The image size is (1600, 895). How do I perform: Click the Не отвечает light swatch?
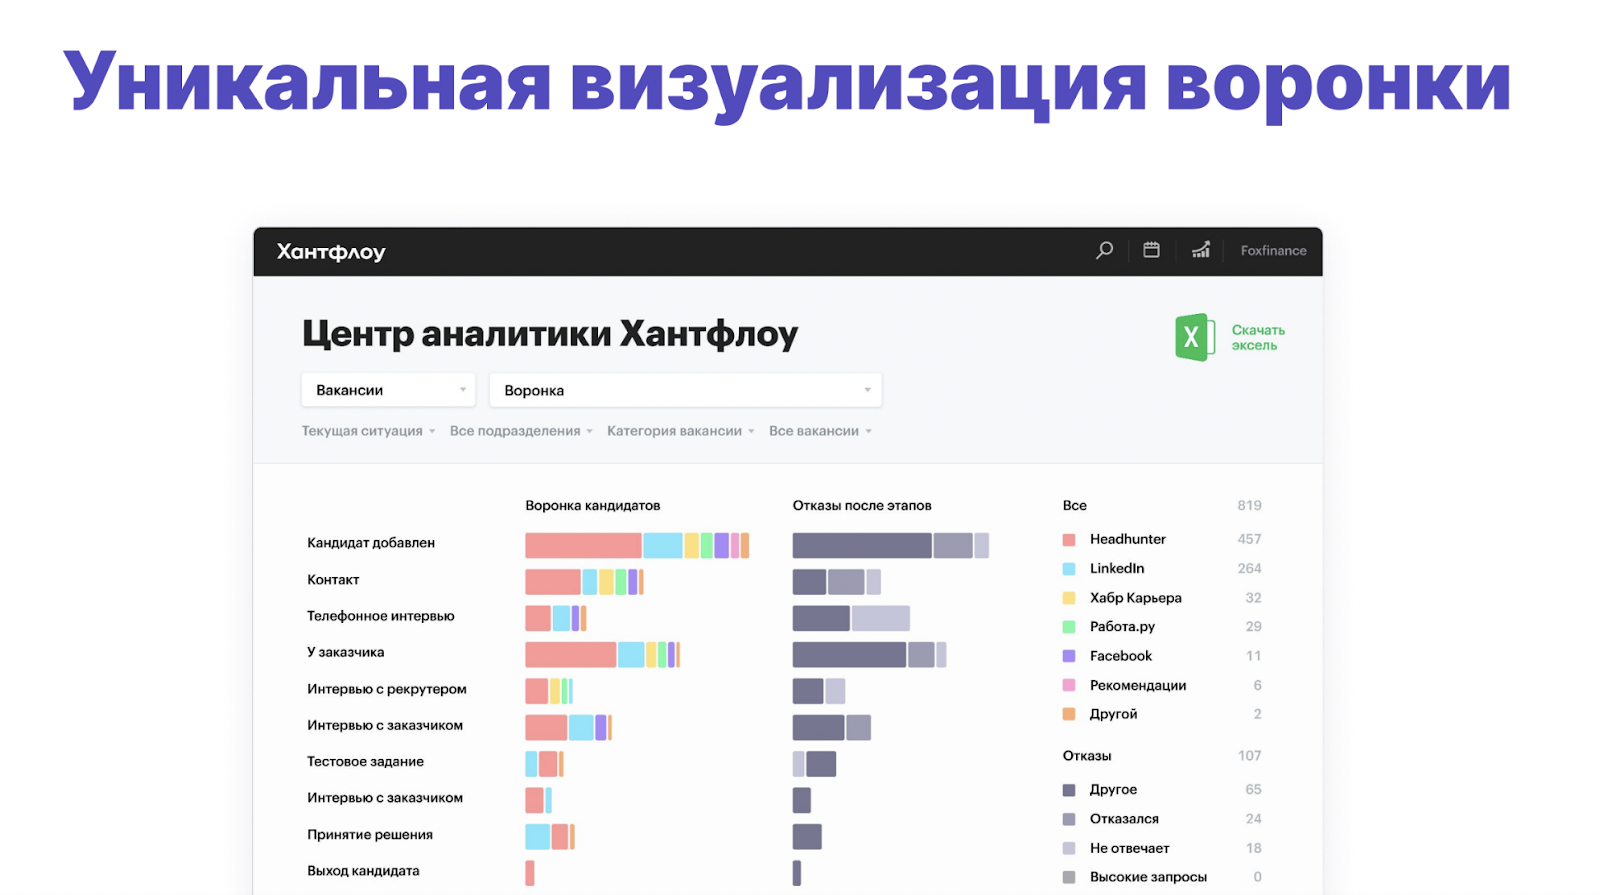click(x=1069, y=848)
